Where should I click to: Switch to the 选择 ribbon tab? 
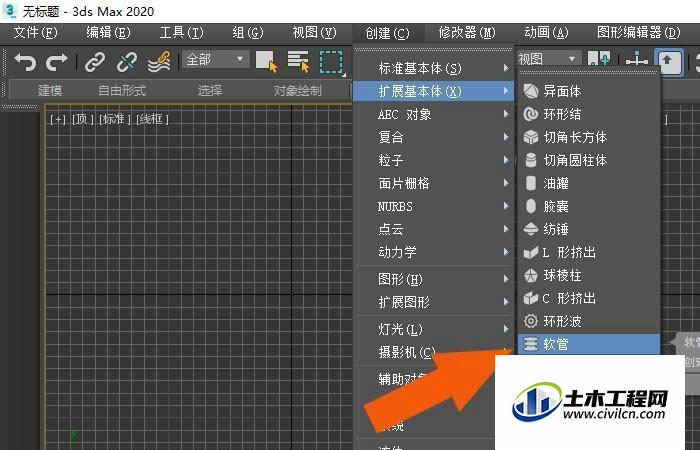[x=210, y=91]
